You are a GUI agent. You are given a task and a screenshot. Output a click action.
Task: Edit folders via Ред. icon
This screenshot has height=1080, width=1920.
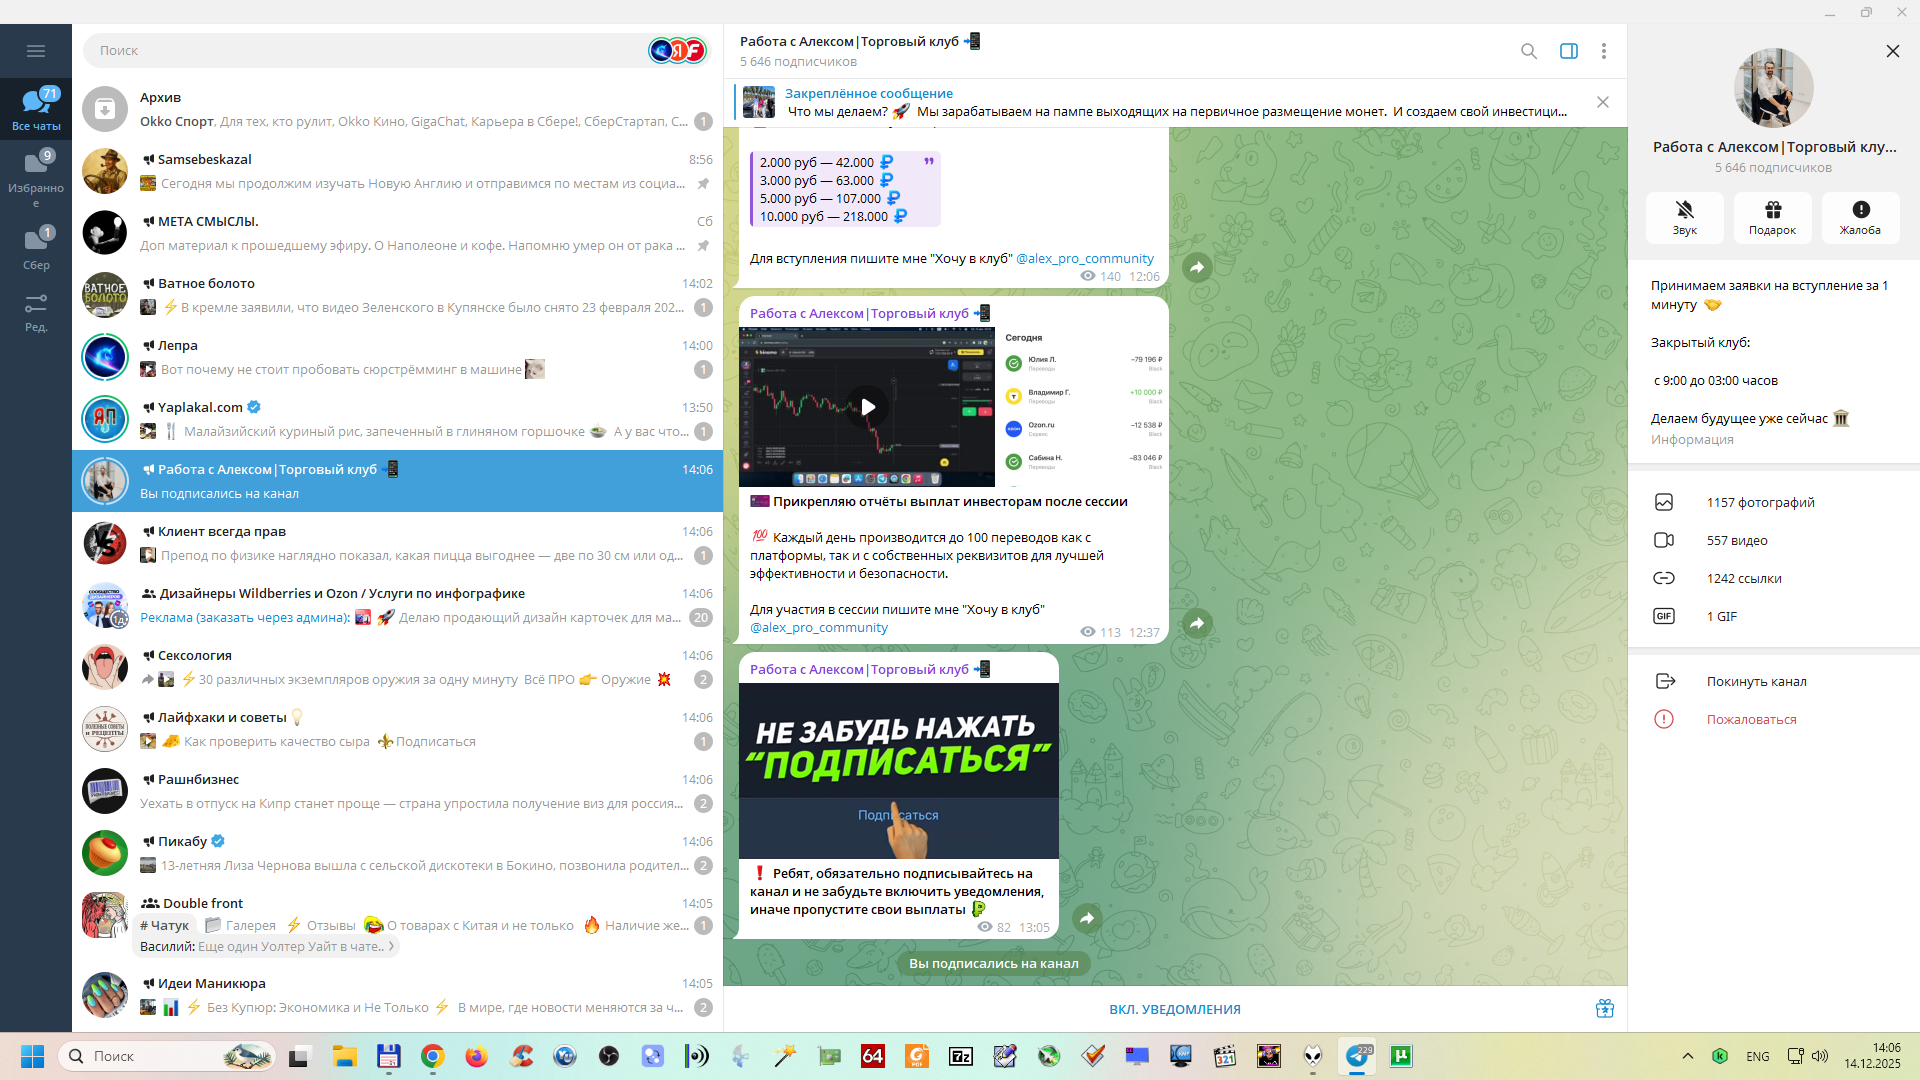point(36,312)
